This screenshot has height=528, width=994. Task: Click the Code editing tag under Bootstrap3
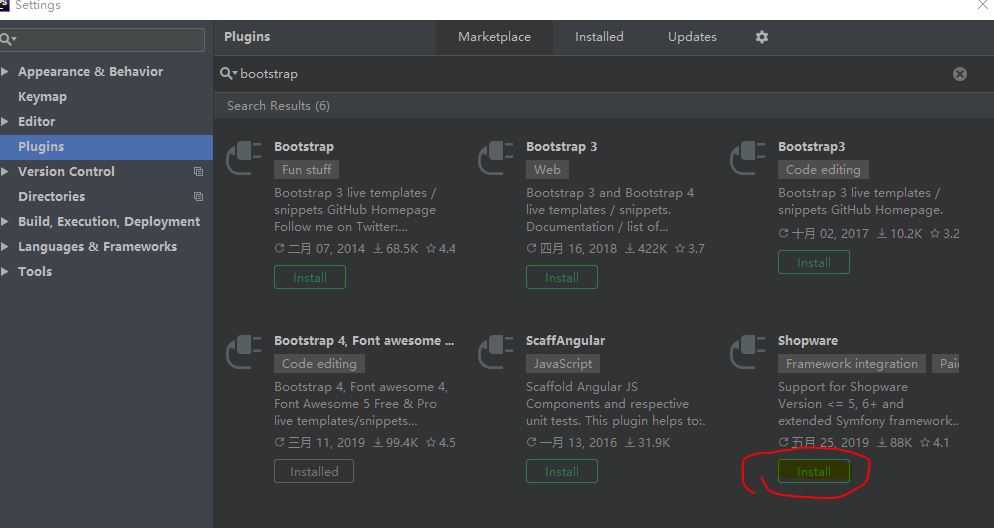[823, 170]
